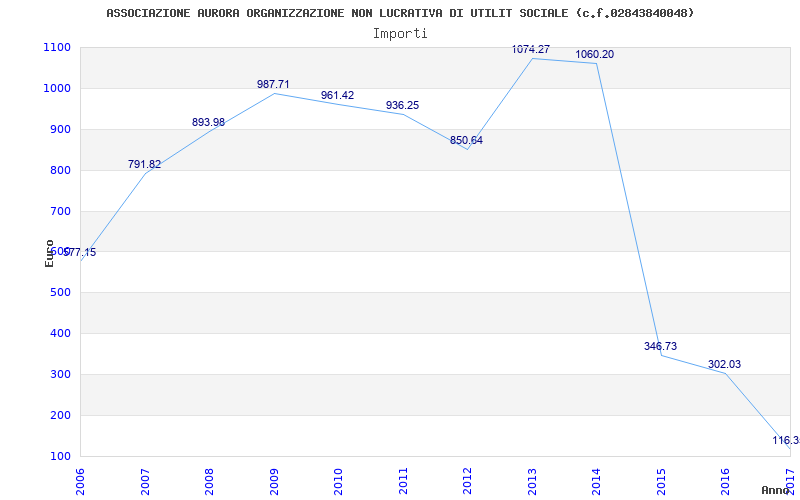The width and height of the screenshot is (800, 500).
Task: Click the 100 y-axis tick label
Action: coord(63,456)
